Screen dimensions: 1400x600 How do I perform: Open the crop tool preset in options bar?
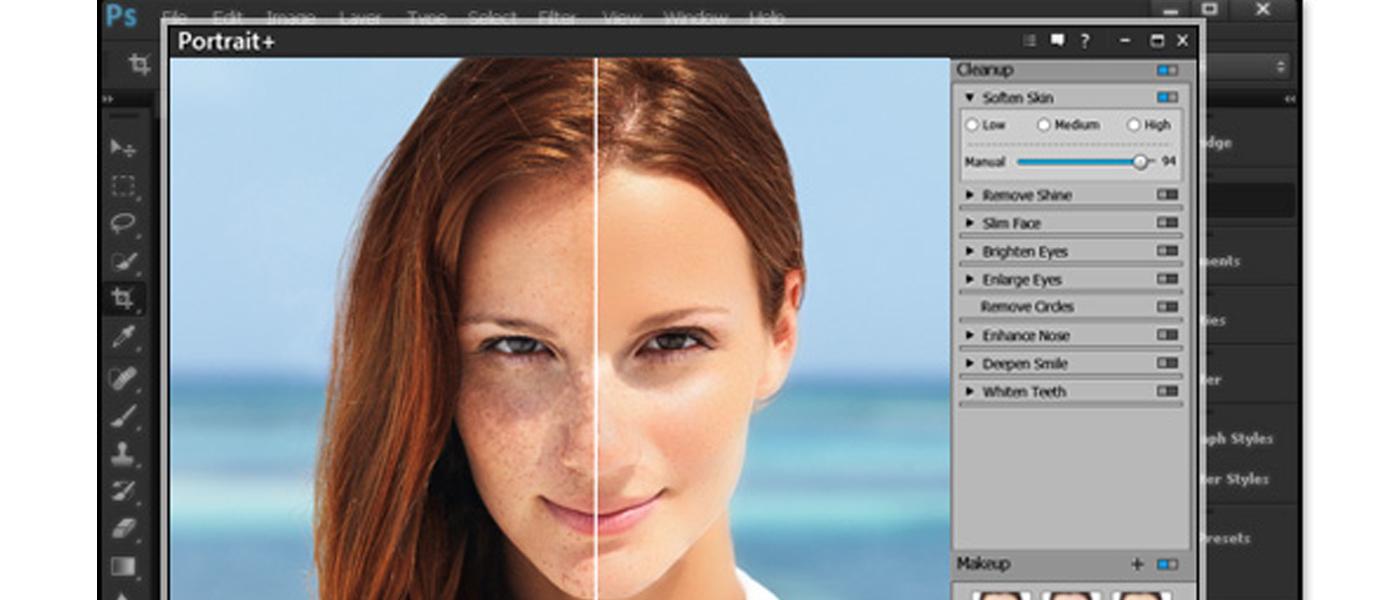point(140,66)
